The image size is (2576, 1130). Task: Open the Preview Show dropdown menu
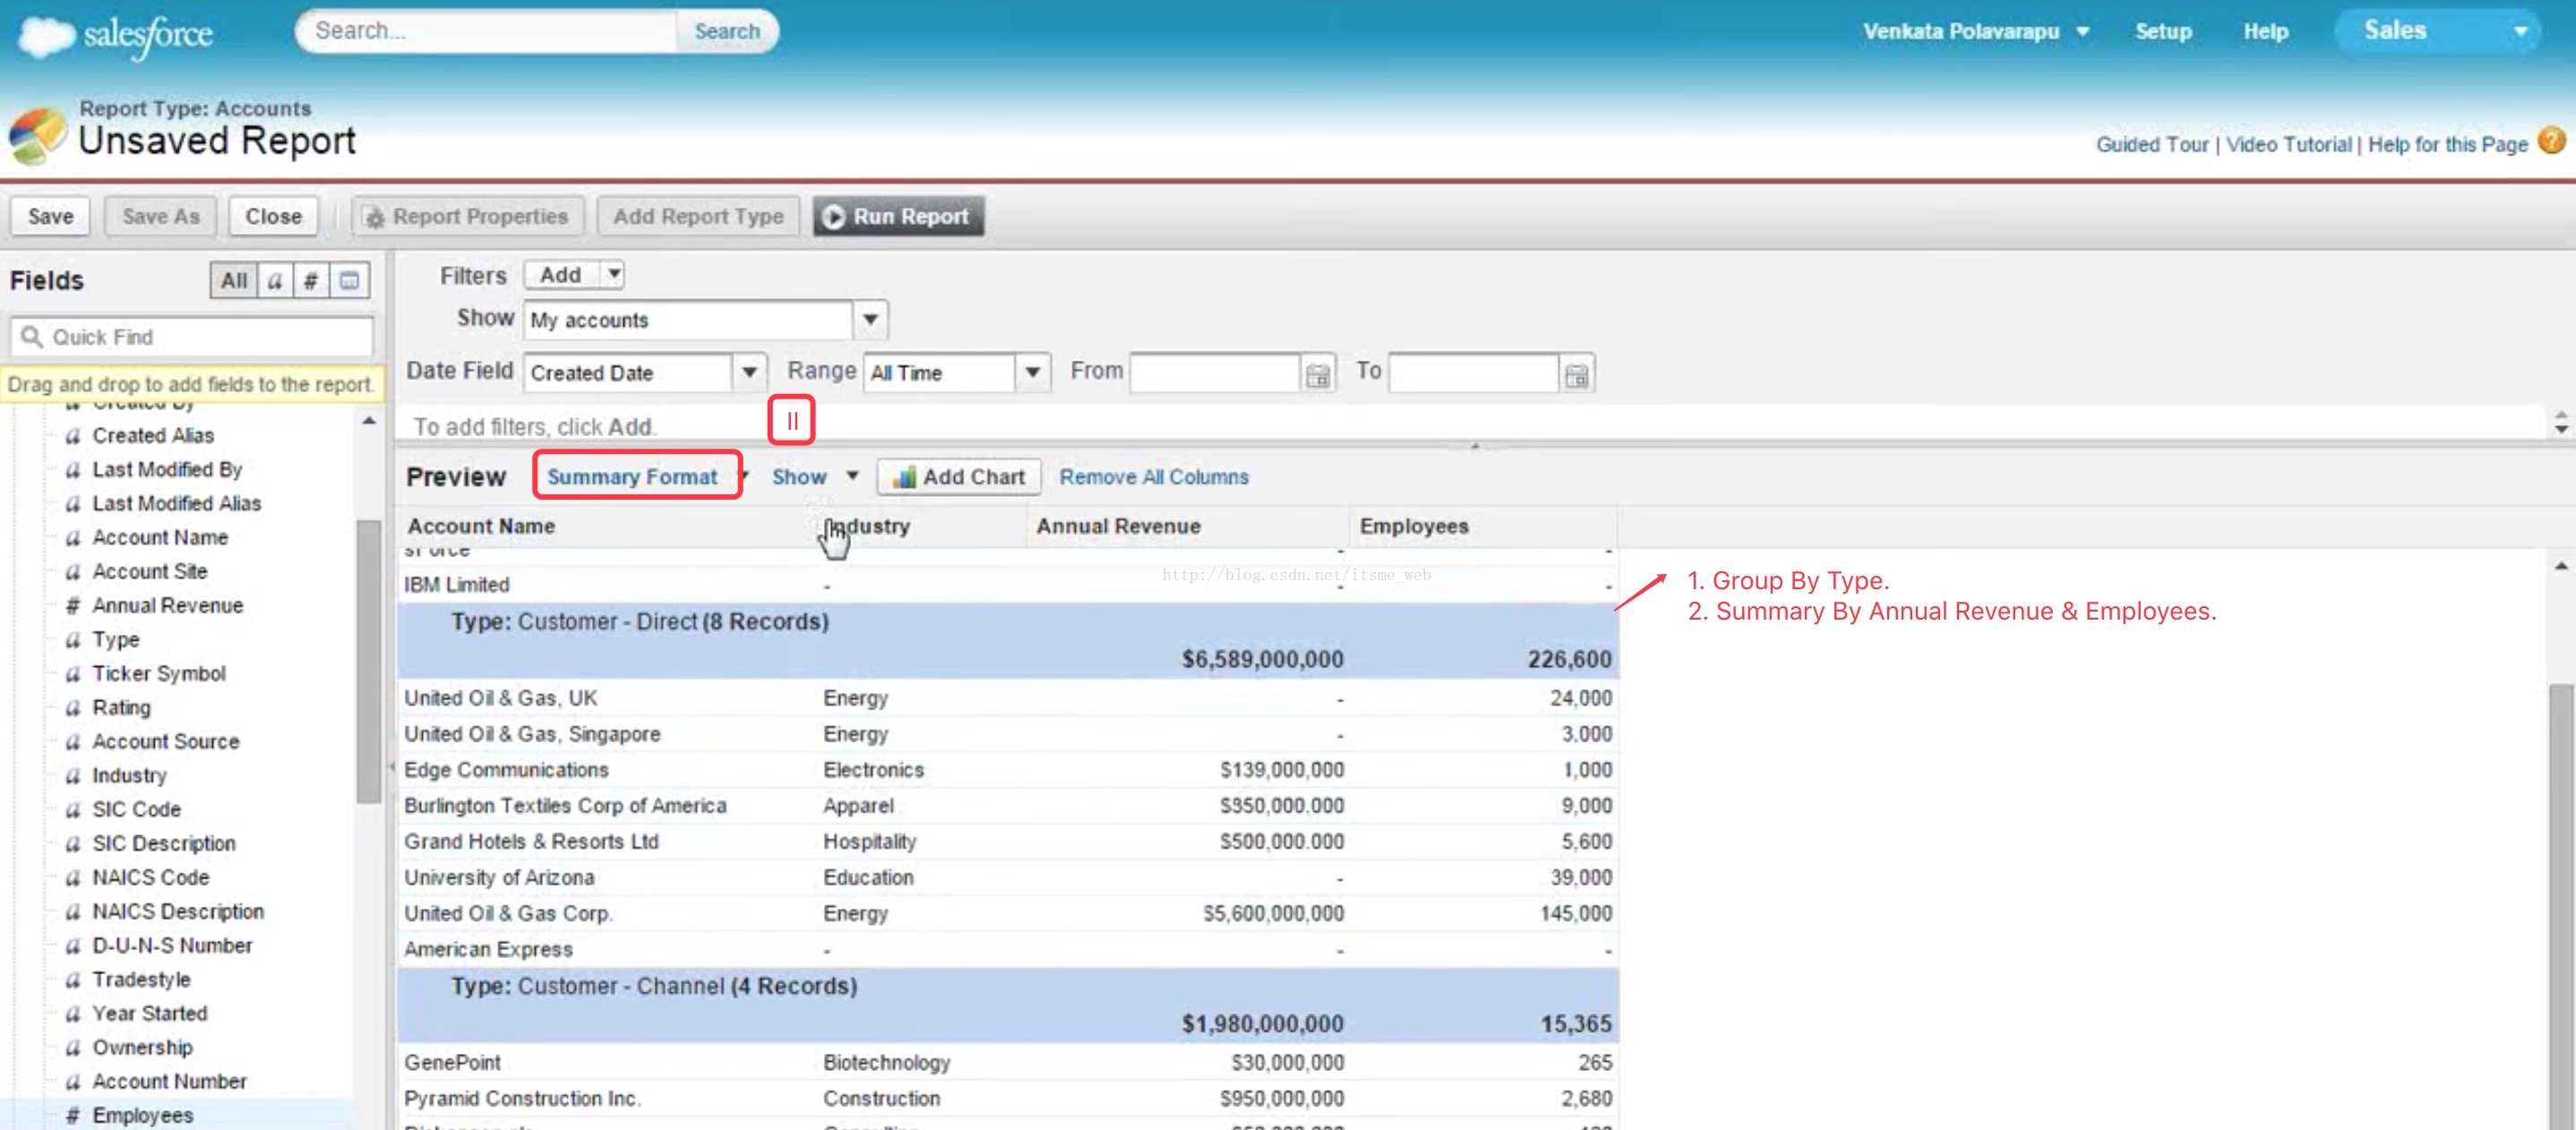815,477
